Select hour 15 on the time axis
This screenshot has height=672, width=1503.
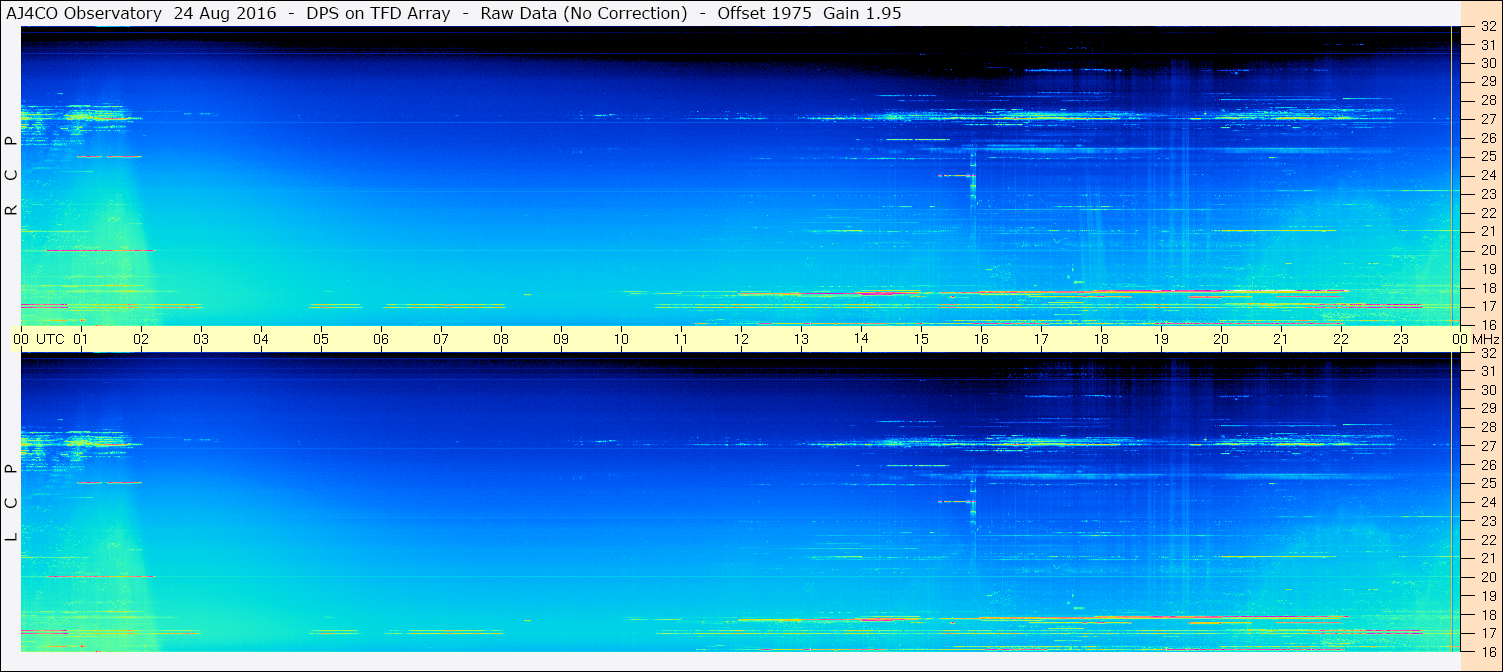point(921,339)
